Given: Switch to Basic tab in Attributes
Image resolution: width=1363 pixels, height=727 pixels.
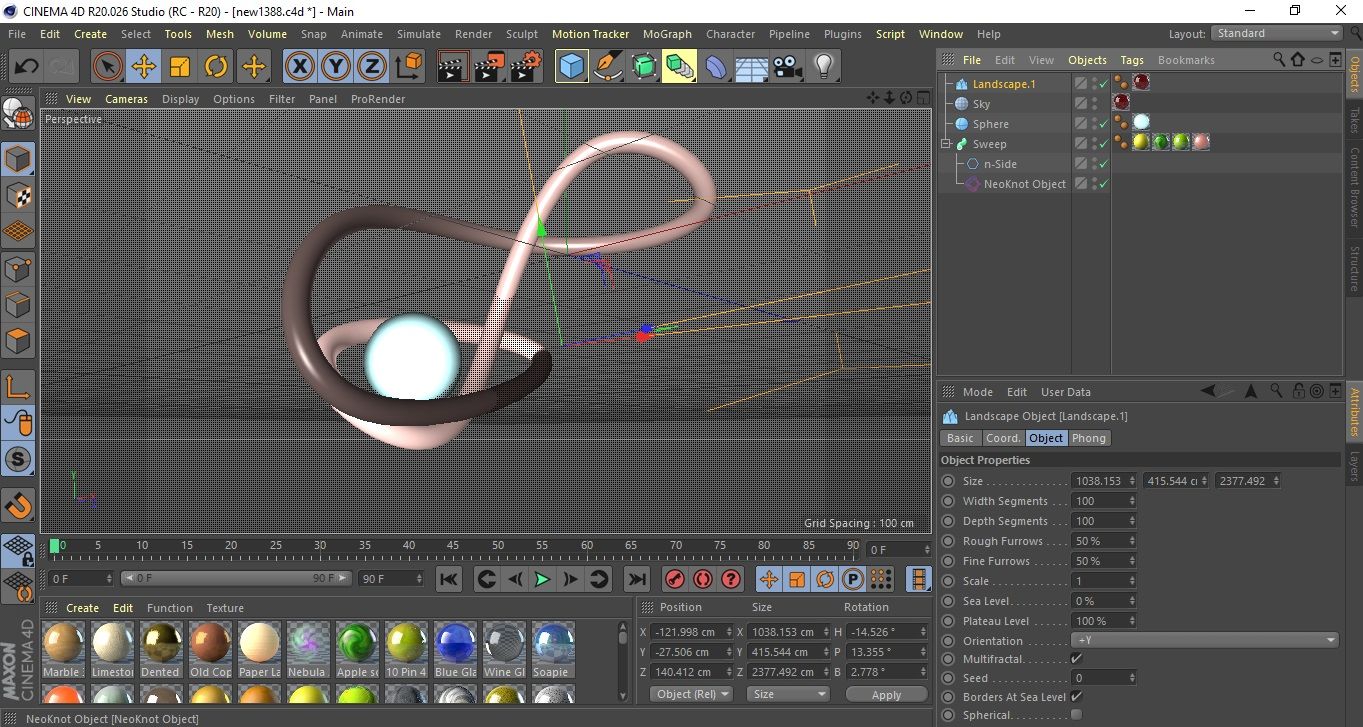Looking at the screenshot, I should point(960,438).
